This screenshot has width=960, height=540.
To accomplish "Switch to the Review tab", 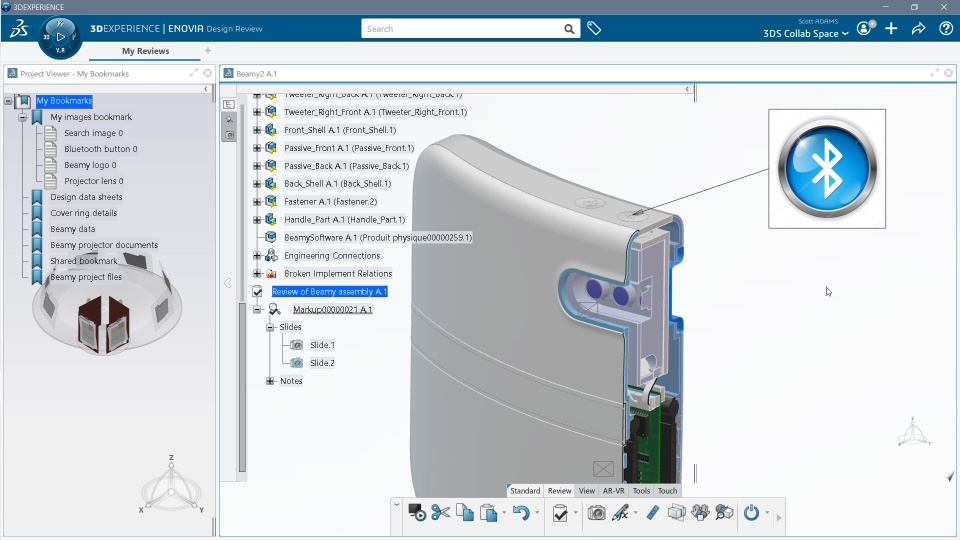I will coord(559,490).
